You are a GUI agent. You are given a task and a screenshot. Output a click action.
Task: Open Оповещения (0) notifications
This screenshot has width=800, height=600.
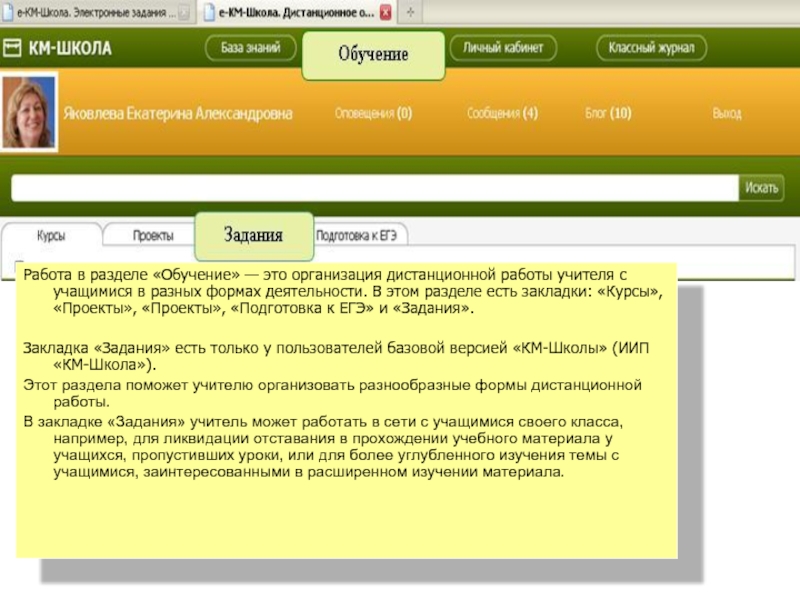pos(373,113)
